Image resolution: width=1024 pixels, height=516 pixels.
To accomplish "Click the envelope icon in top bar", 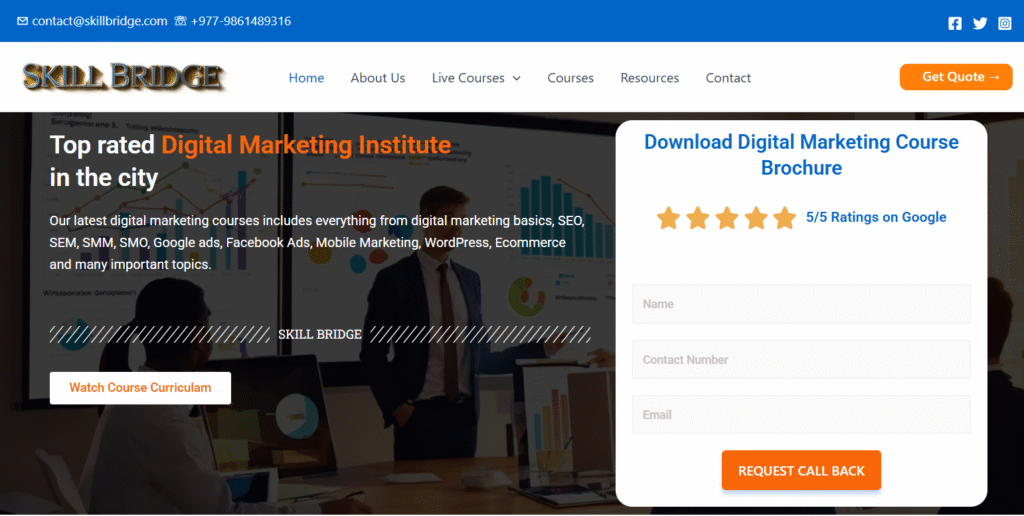I will coord(23,21).
